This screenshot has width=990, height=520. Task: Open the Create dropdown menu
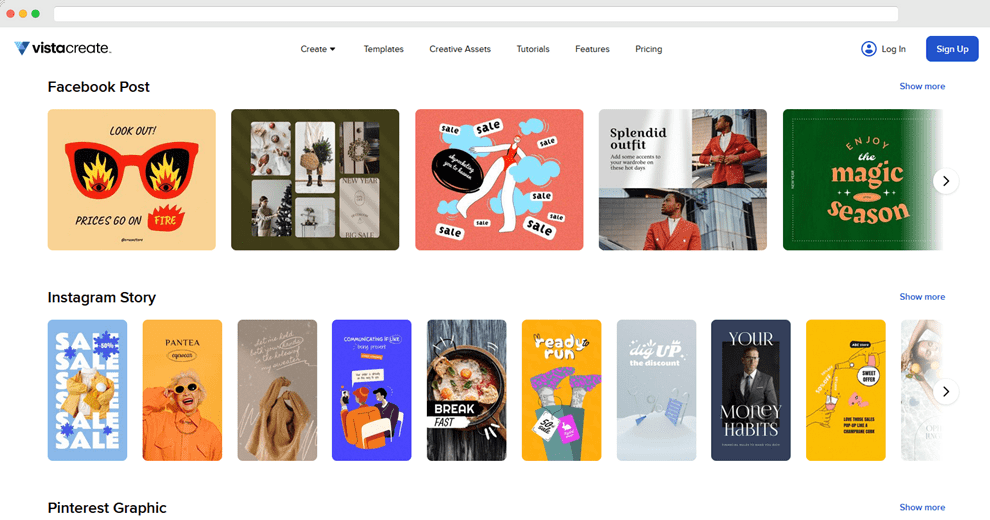pyautogui.click(x=318, y=49)
